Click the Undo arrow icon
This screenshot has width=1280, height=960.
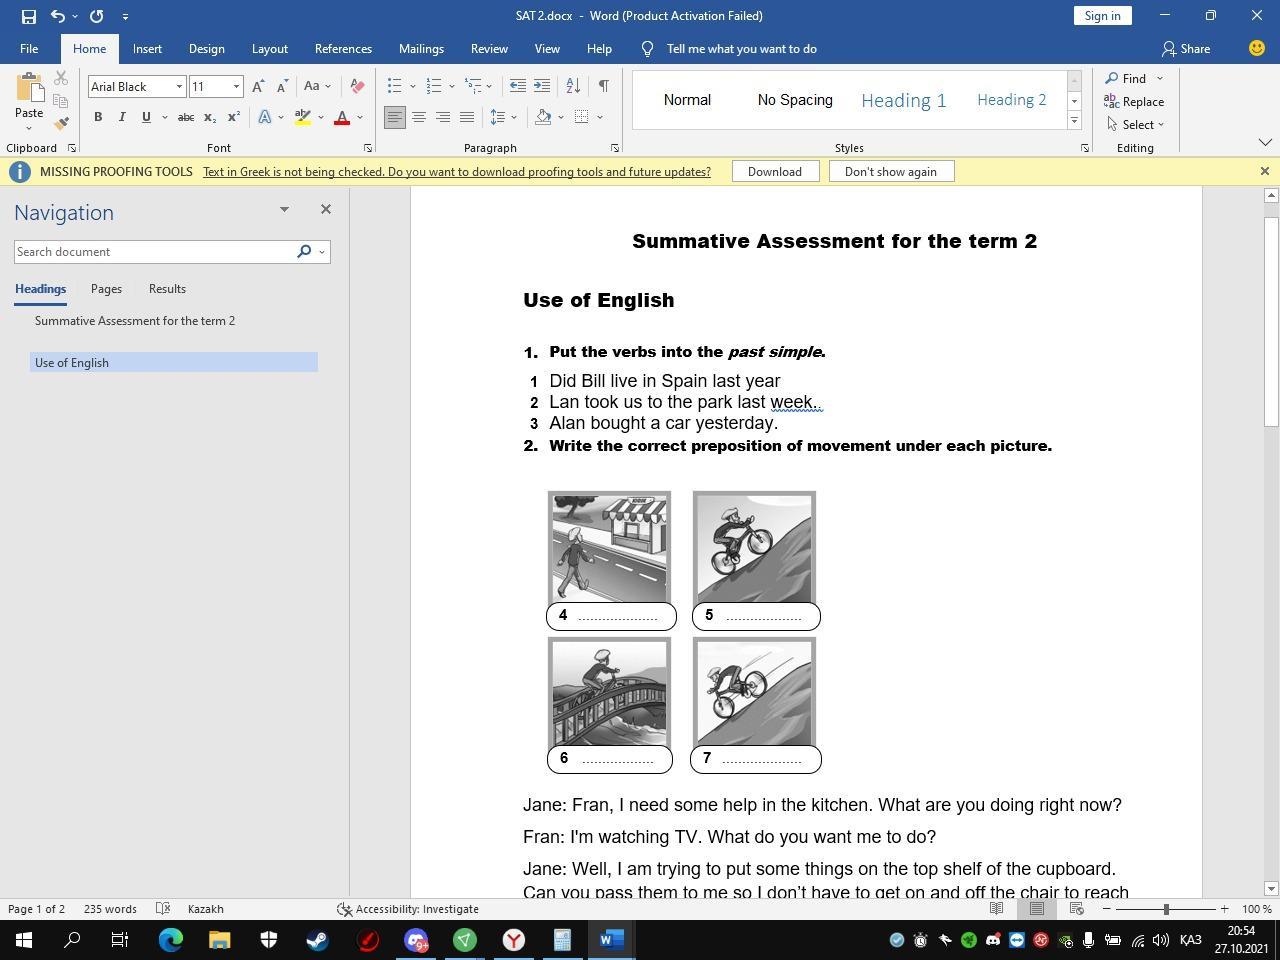(x=58, y=16)
